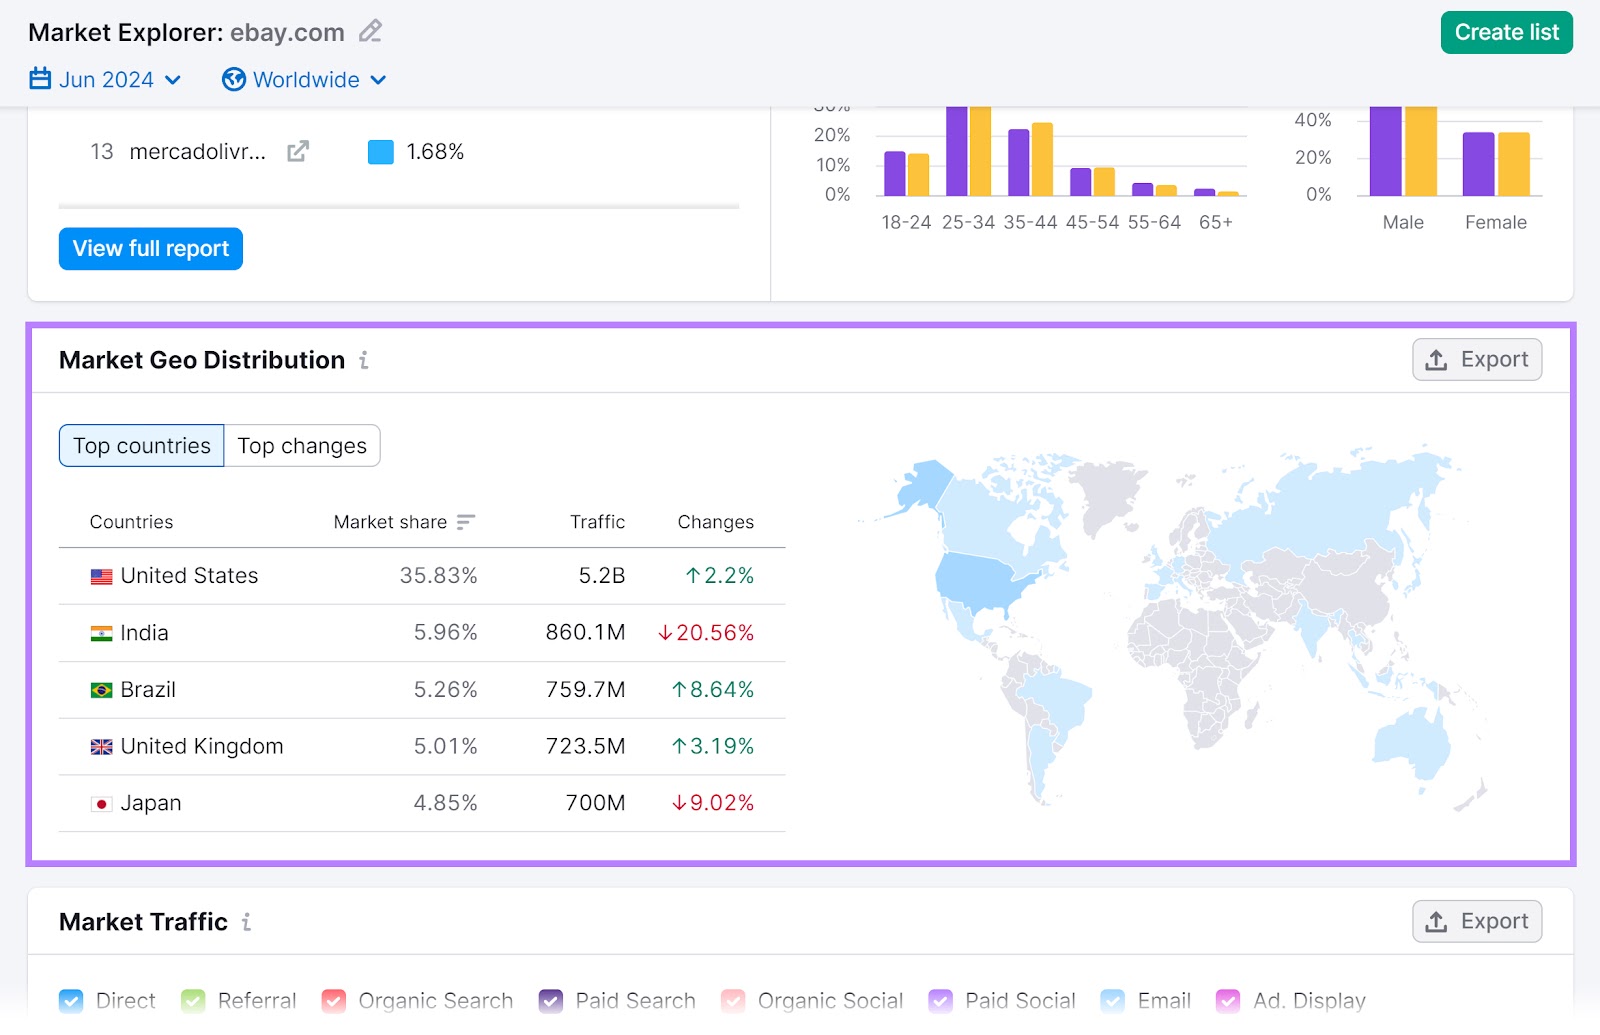
Task: Click the United States flag icon
Action: point(101,576)
